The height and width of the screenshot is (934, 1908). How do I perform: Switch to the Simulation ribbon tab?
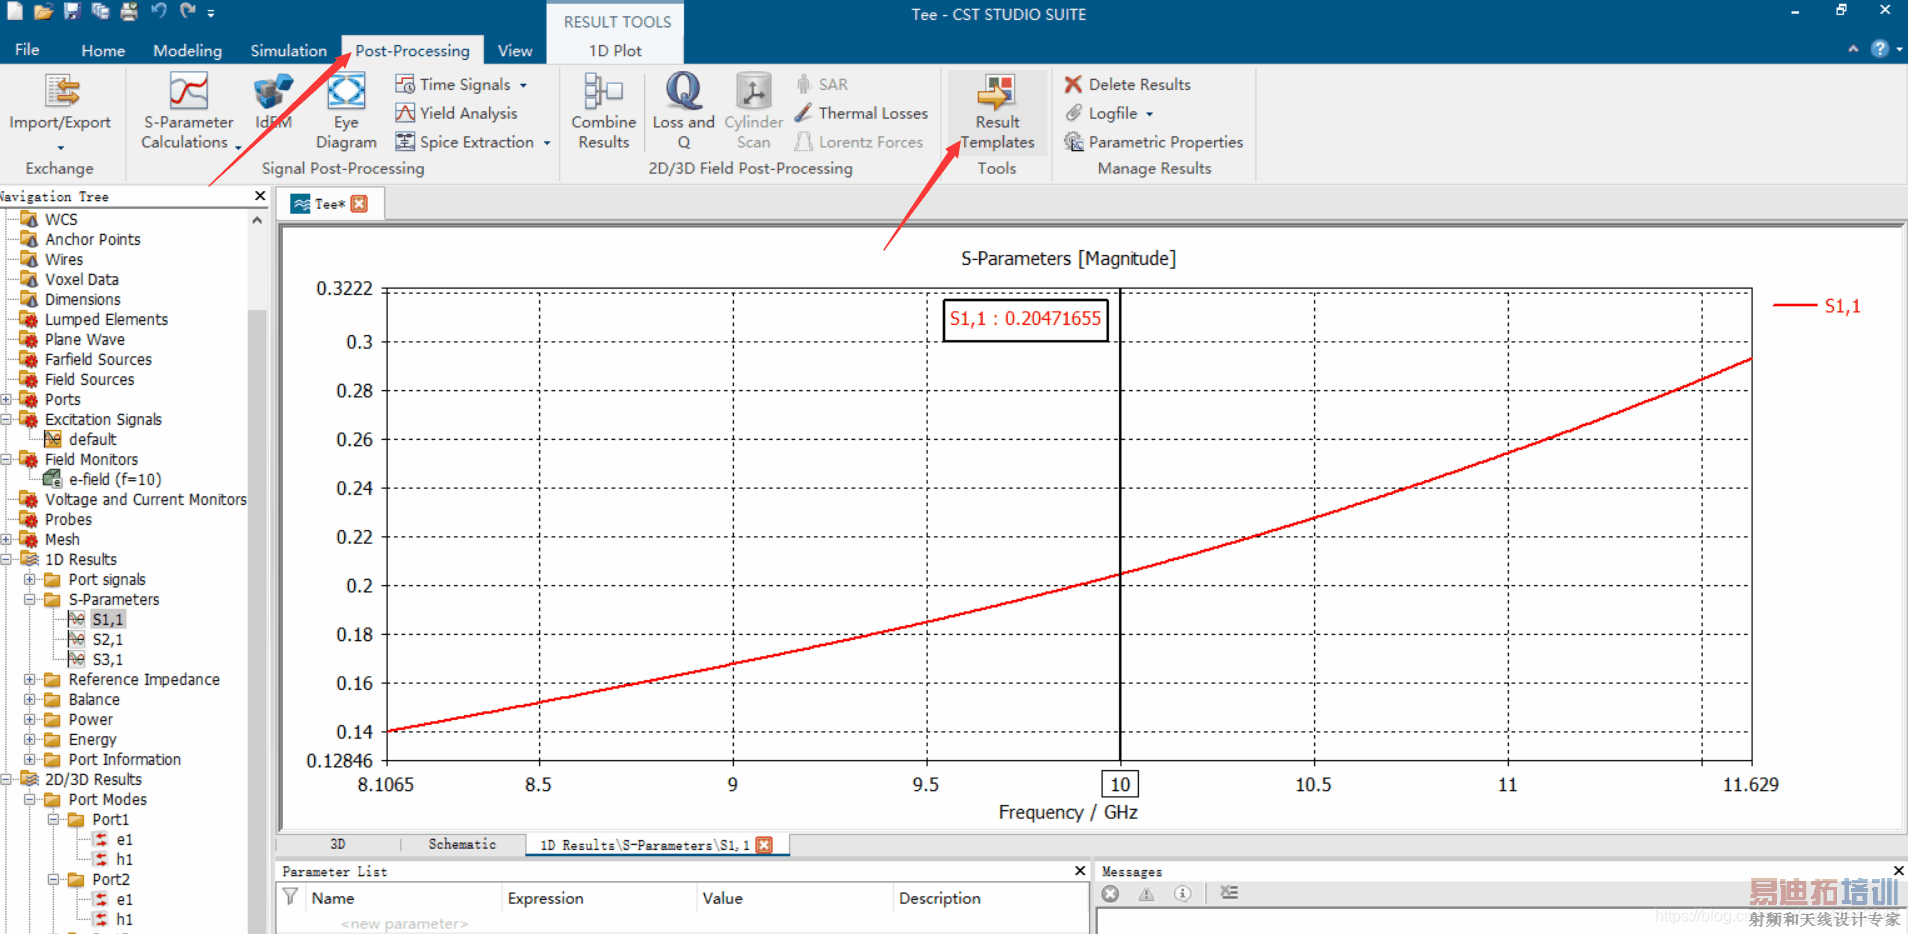[x=288, y=50]
